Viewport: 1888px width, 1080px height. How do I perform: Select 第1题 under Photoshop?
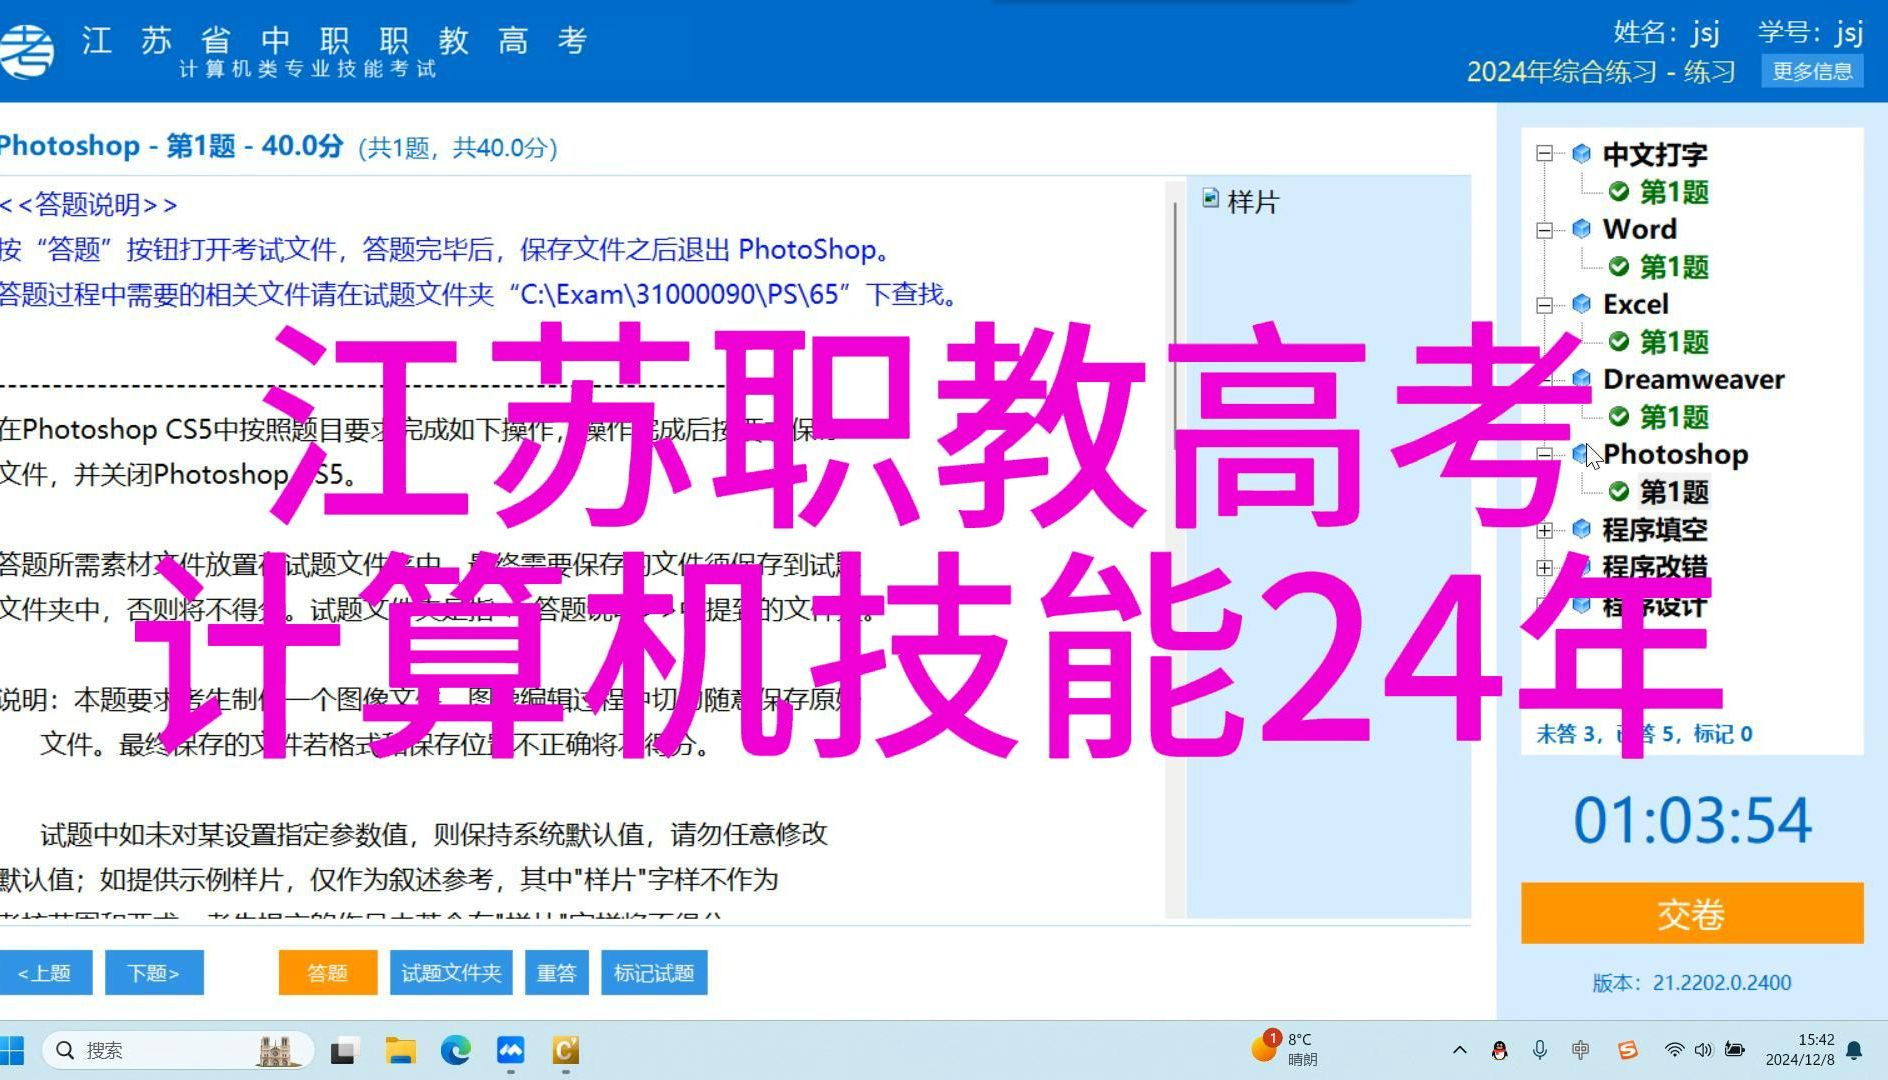pos(1674,491)
